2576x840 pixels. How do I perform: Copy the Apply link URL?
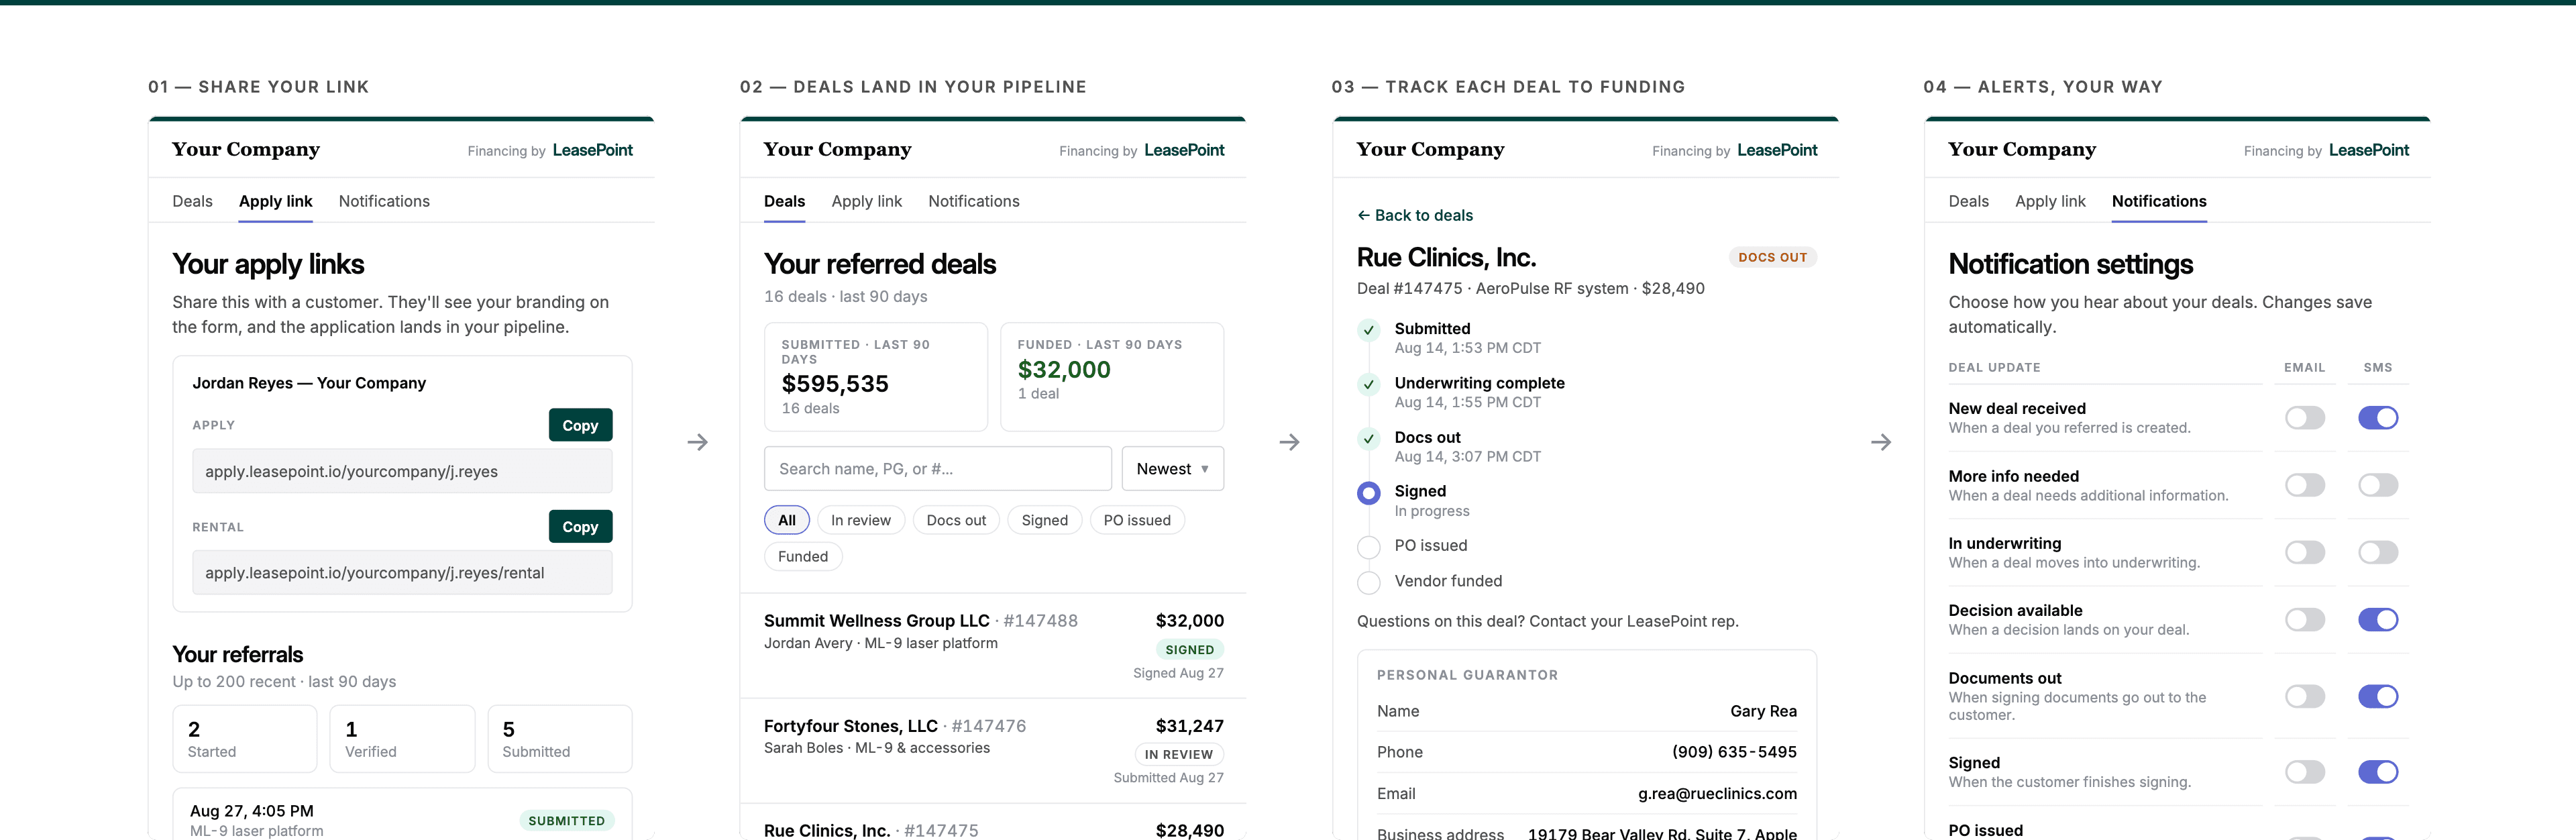point(580,425)
